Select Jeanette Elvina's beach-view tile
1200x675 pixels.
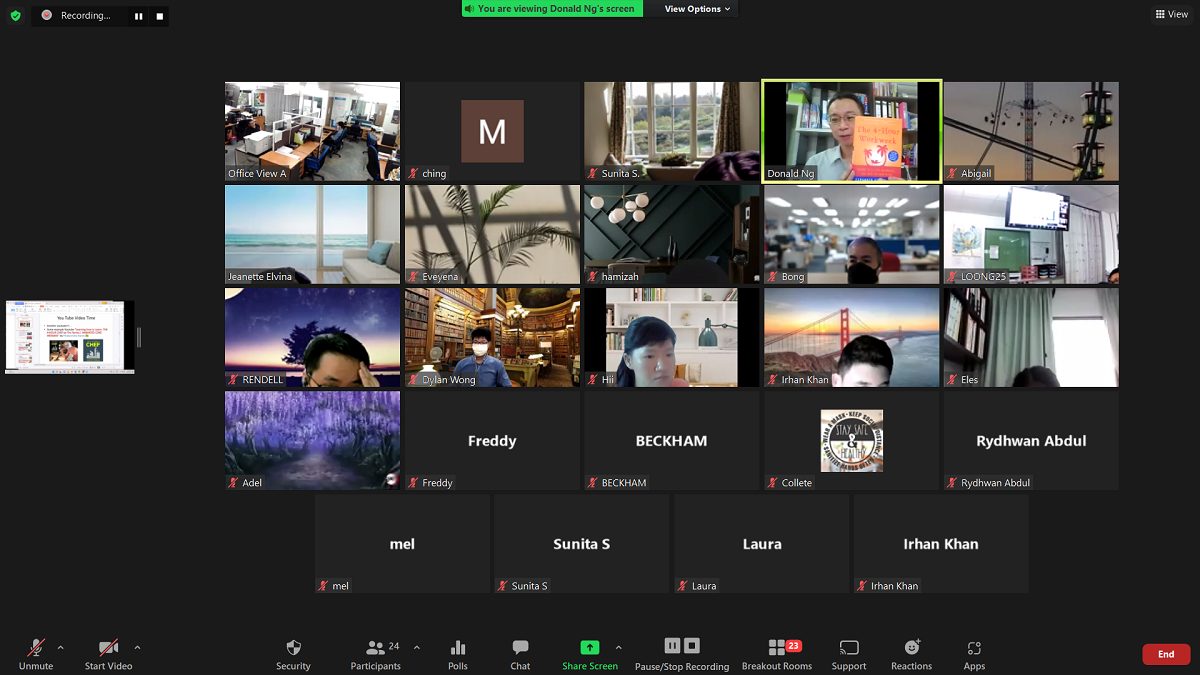coord(312,234)
